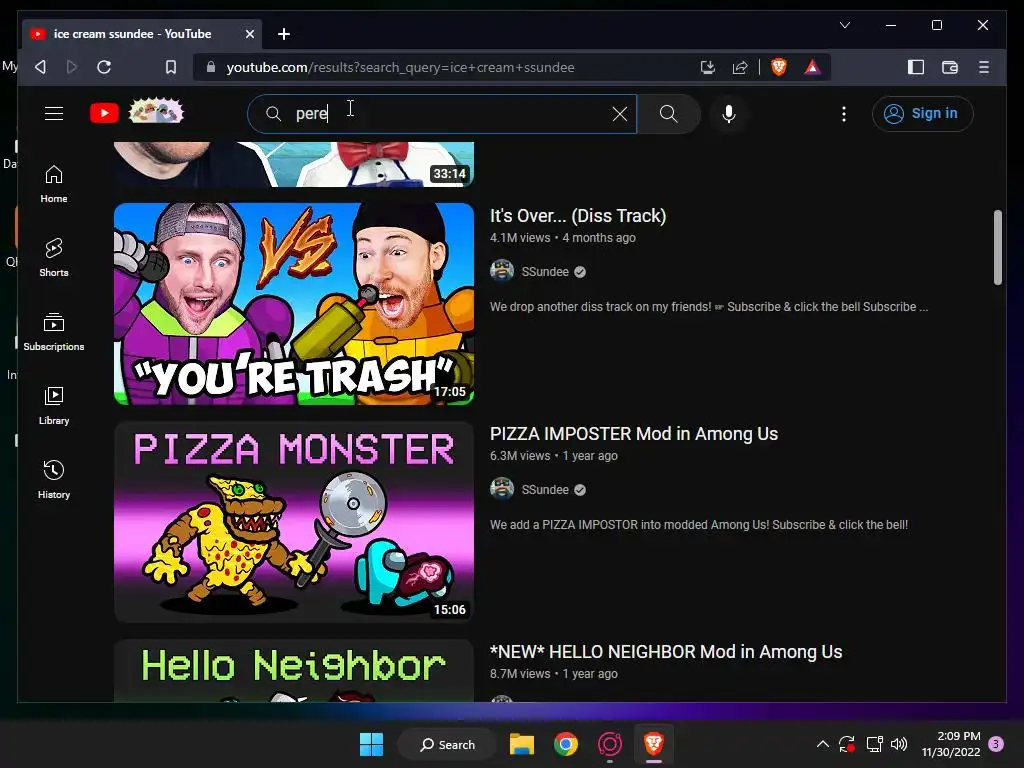Click the search magnifier button
1024x768 pixels.
tap(668, 114)
